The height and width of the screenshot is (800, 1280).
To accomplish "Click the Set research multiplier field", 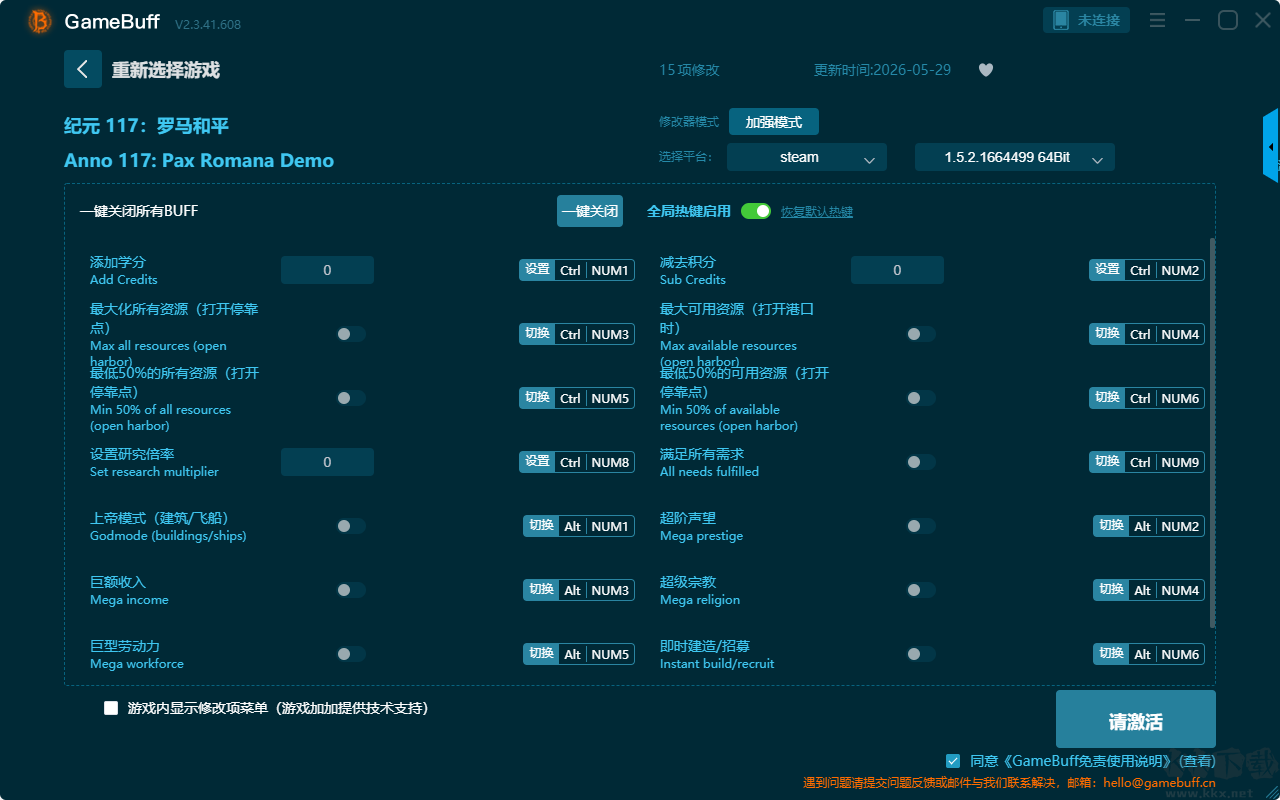I will click(x=327, y=462).
